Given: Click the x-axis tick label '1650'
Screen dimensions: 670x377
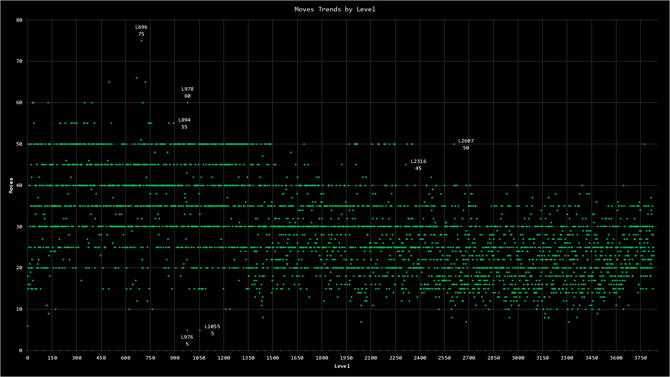Looking at the screenshot, I should (x=297, y=358).
